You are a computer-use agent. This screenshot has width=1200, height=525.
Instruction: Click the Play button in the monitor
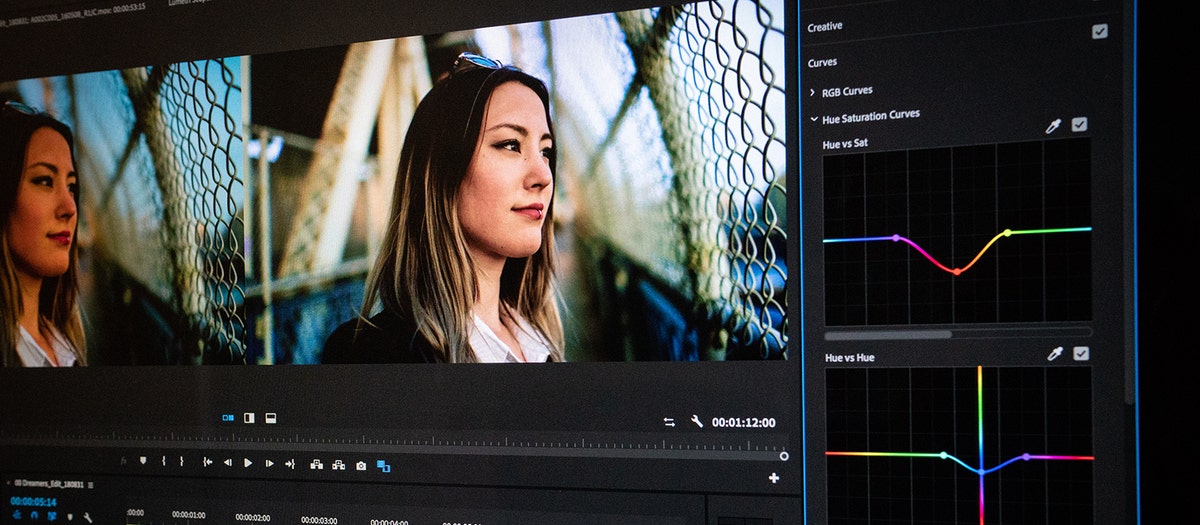[x=248, y=463]
